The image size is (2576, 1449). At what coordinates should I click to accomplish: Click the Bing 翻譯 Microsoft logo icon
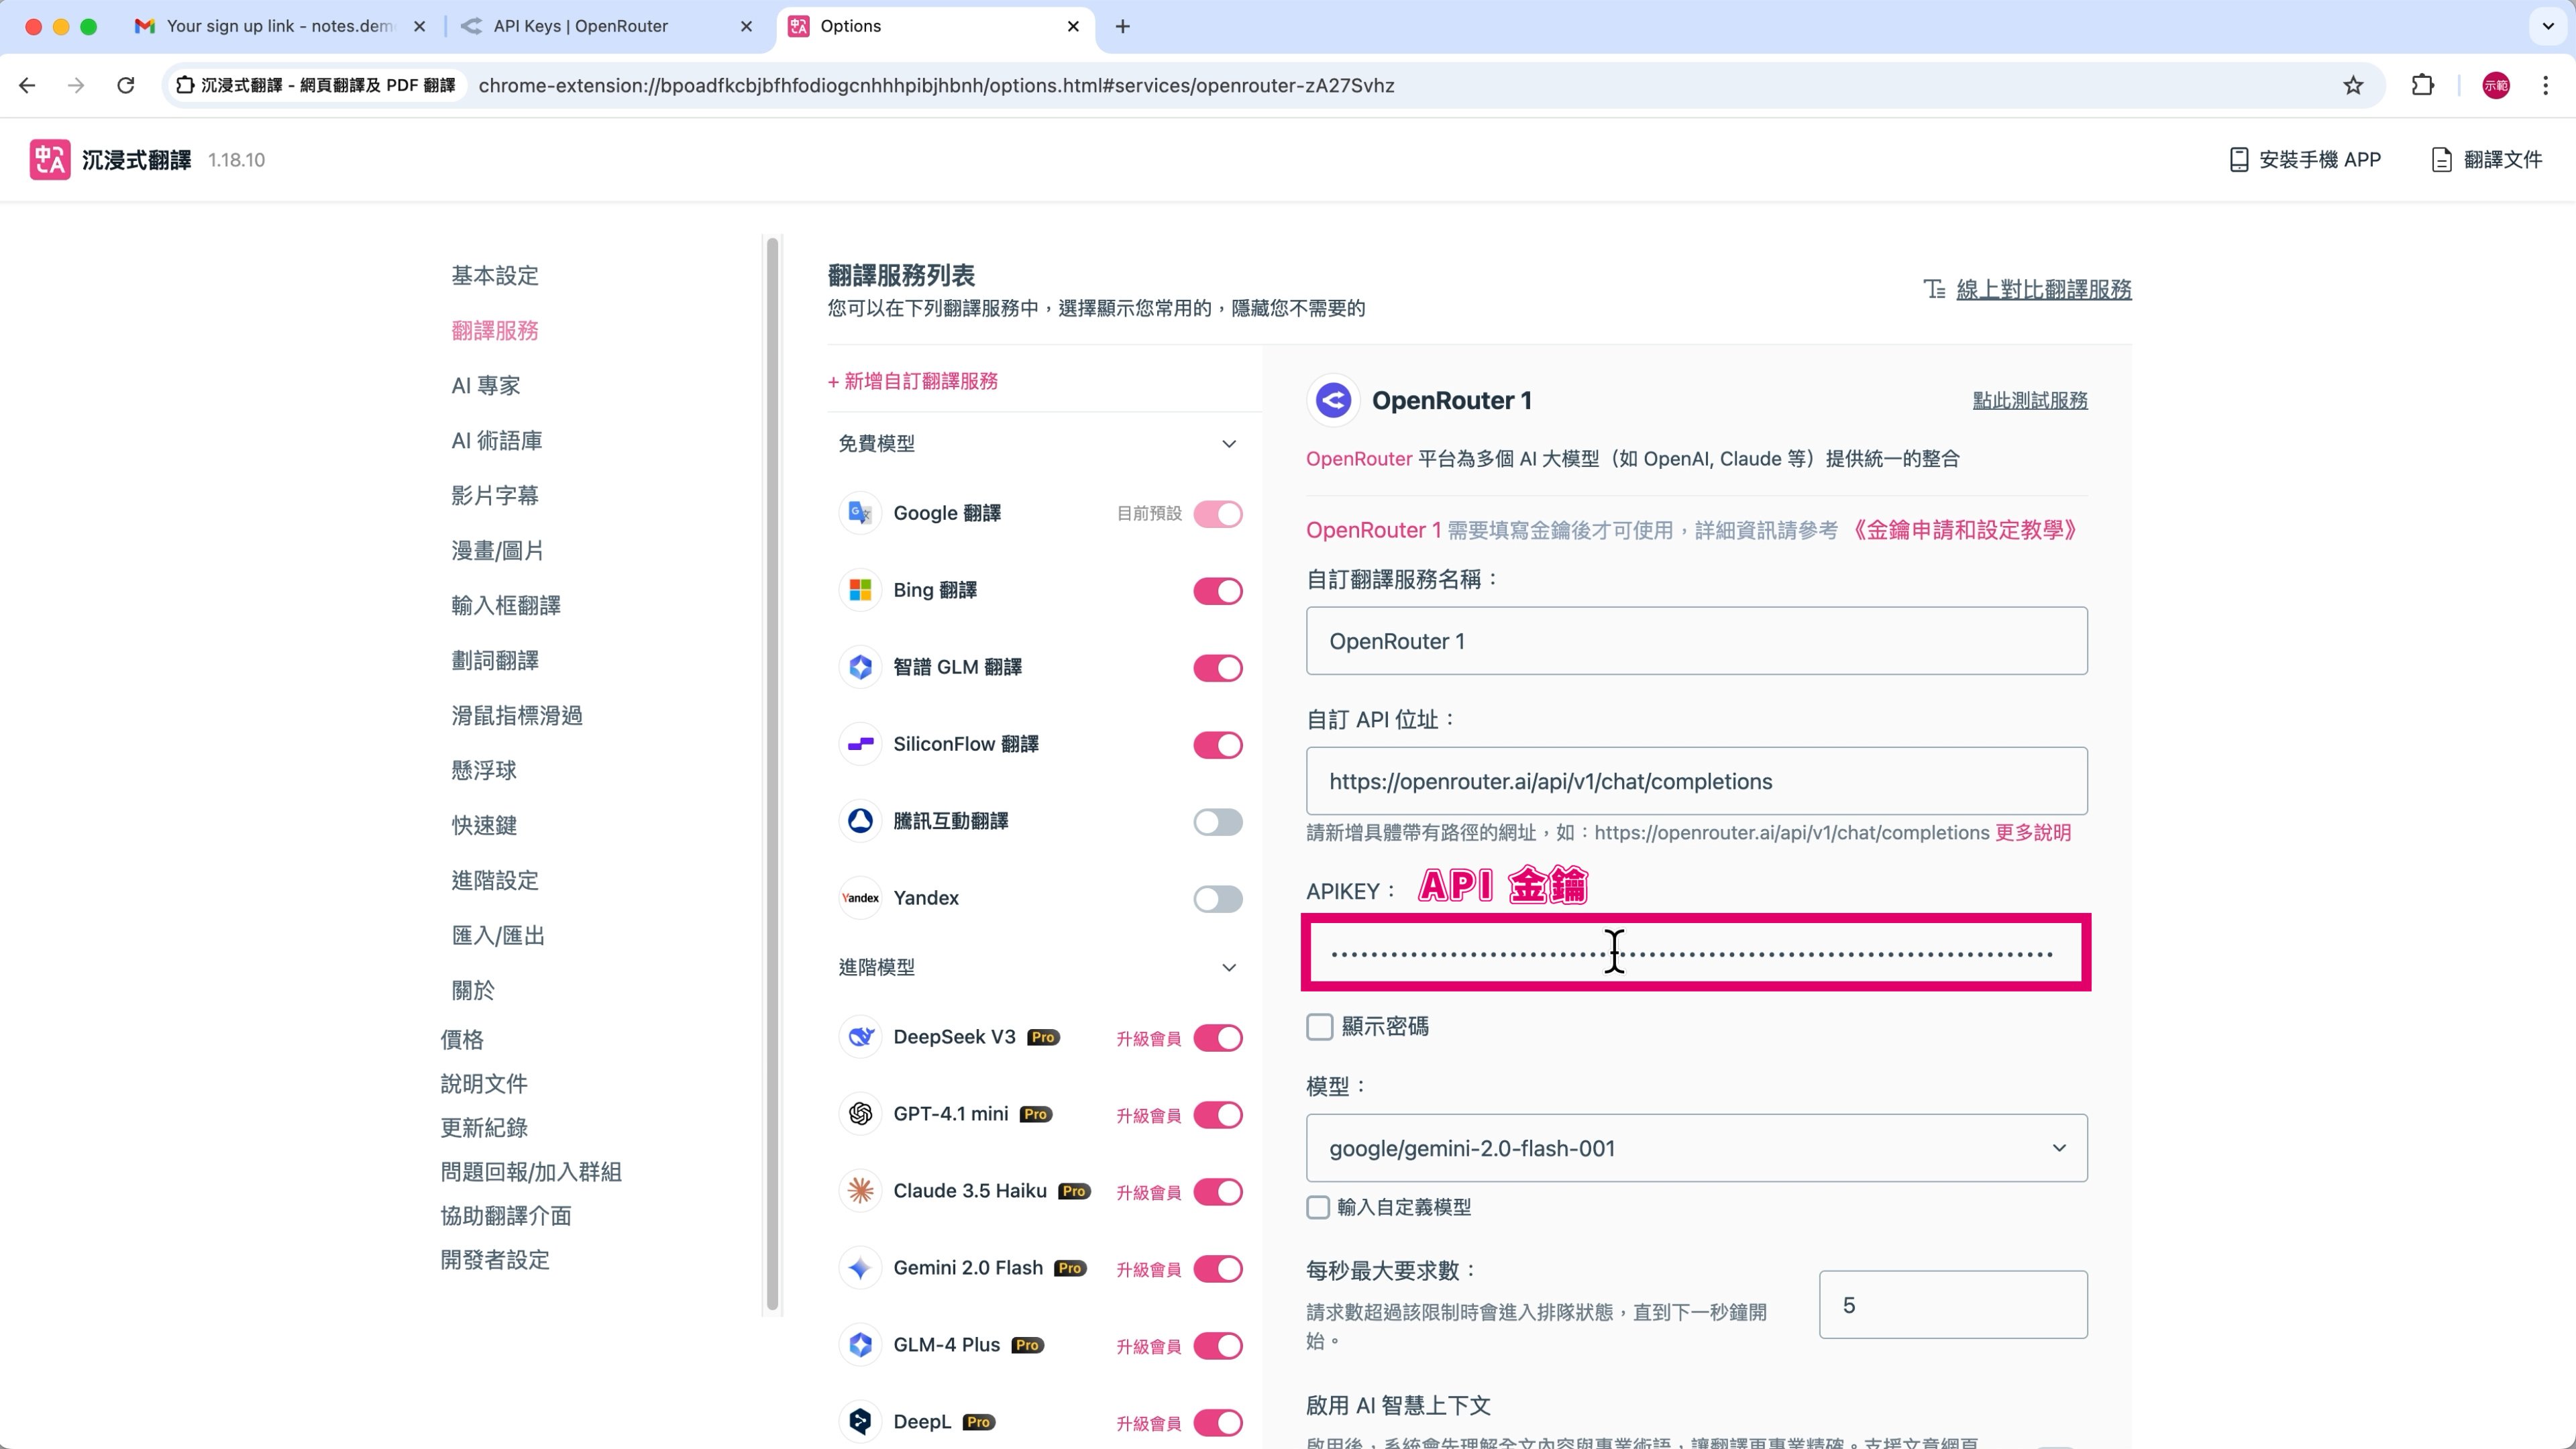pyautogui.click(x=860, y=590)
